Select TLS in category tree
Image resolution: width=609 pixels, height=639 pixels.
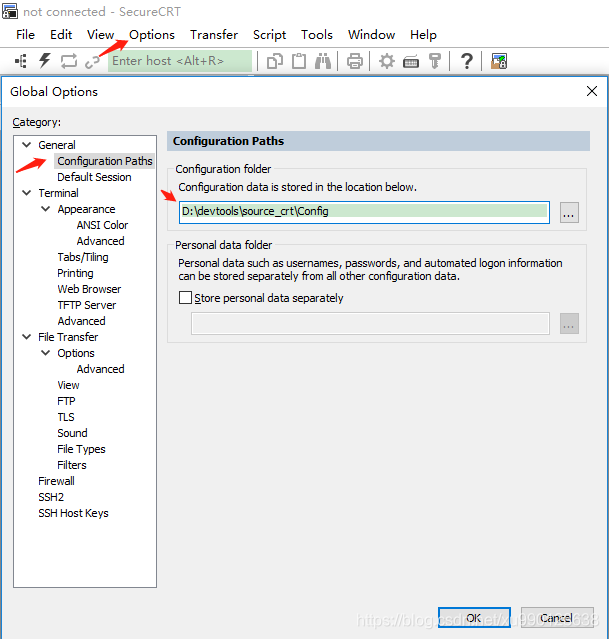coord(66,416)
